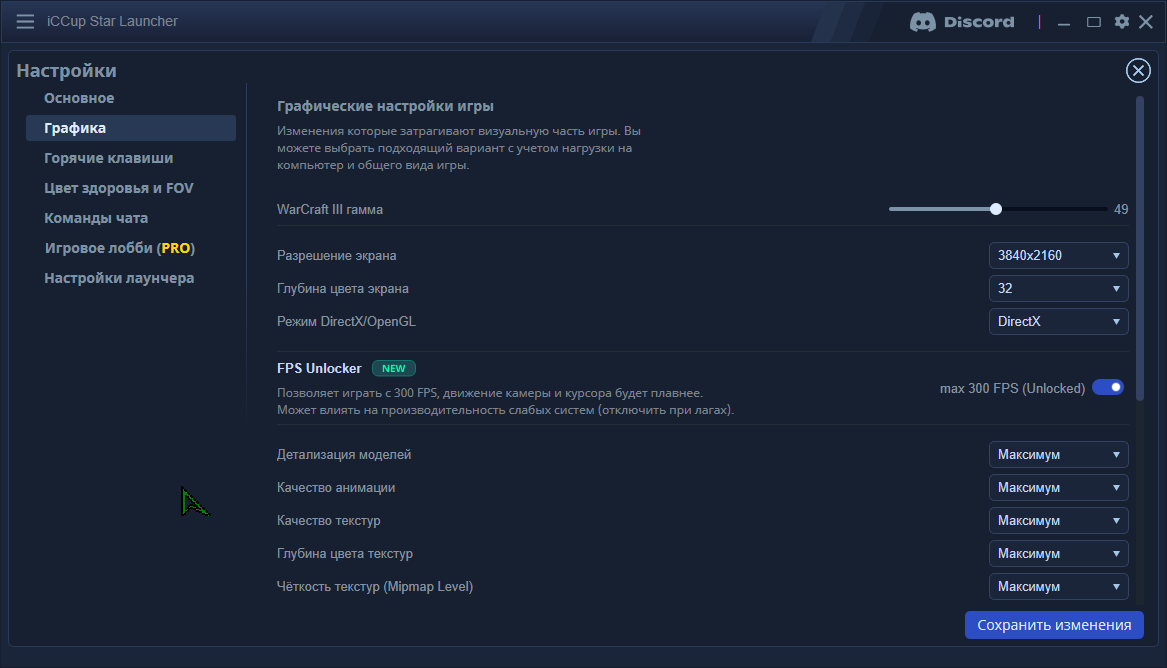This screenshot has width=1167, height=668.
Task: Open Игровое лобби (PRO) section
Action: pyautogui.click(x=119, y=248)
